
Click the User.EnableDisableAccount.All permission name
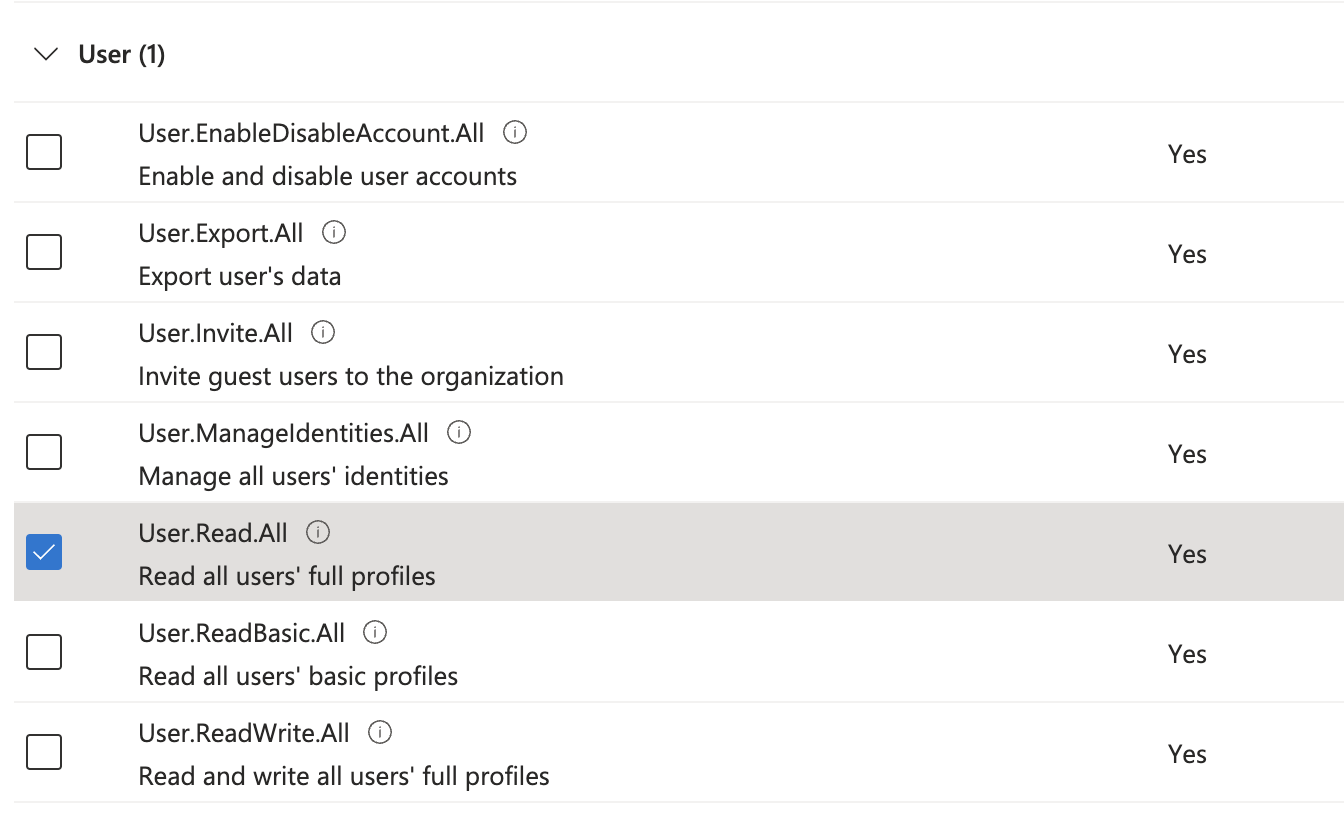click(x=311, y=133)
